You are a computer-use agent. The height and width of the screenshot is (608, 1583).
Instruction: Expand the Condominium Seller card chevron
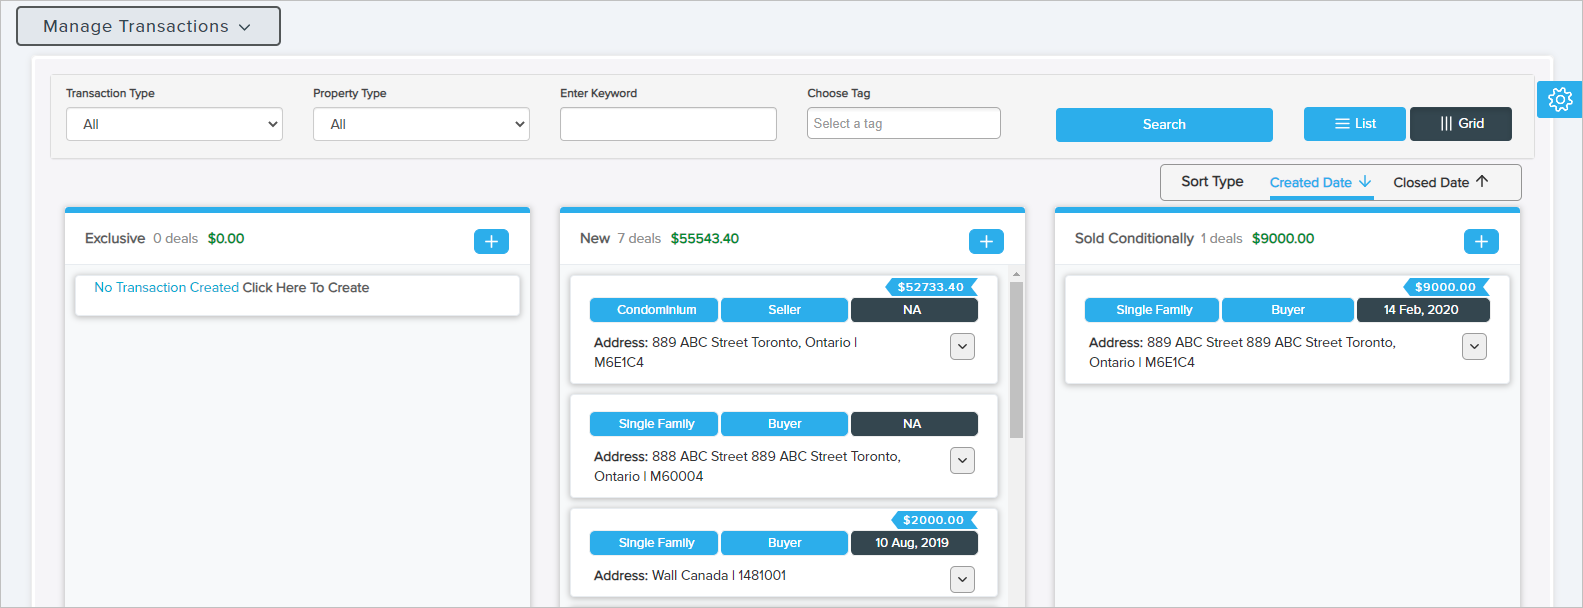coord(962,346)
